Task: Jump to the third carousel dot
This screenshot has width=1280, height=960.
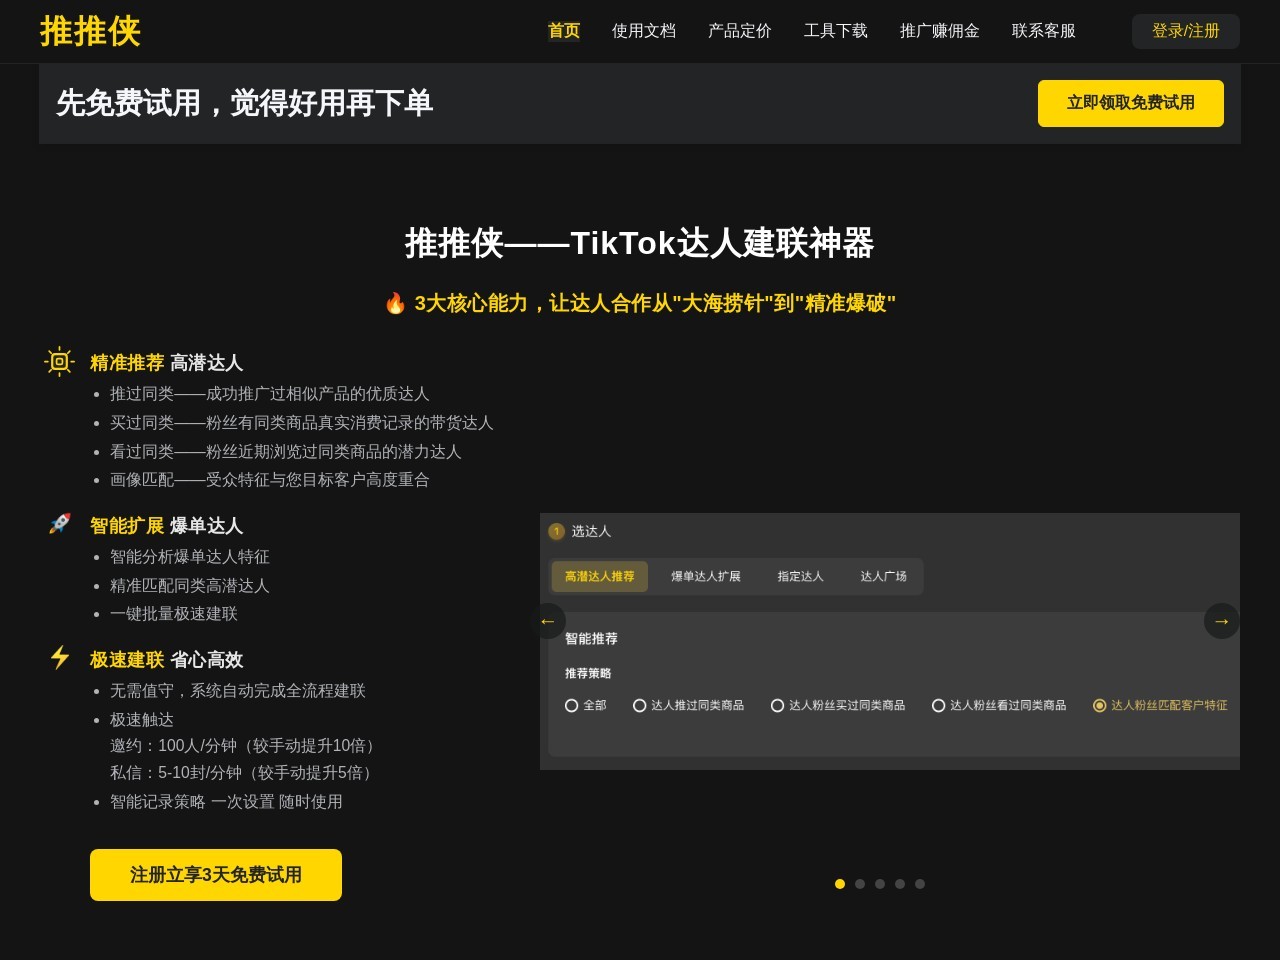Action: pos(880,884)
